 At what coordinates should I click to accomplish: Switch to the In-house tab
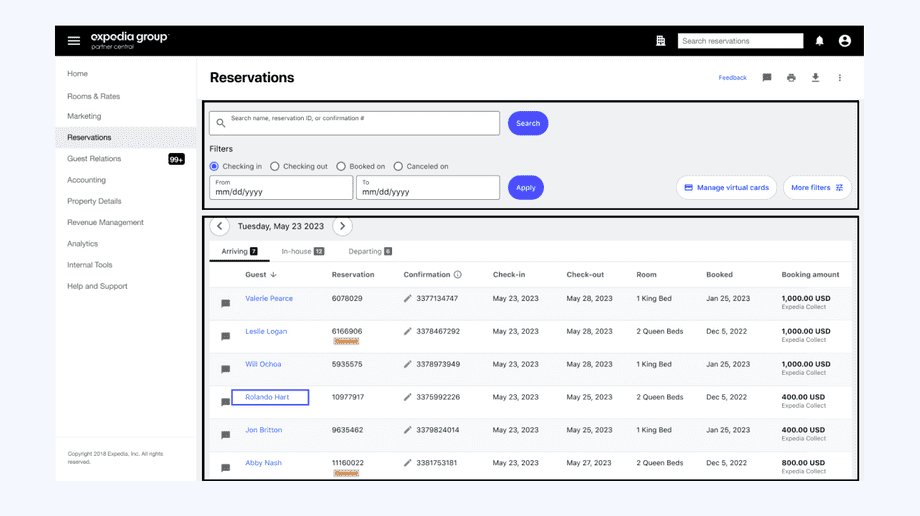(x=302, y=251)
